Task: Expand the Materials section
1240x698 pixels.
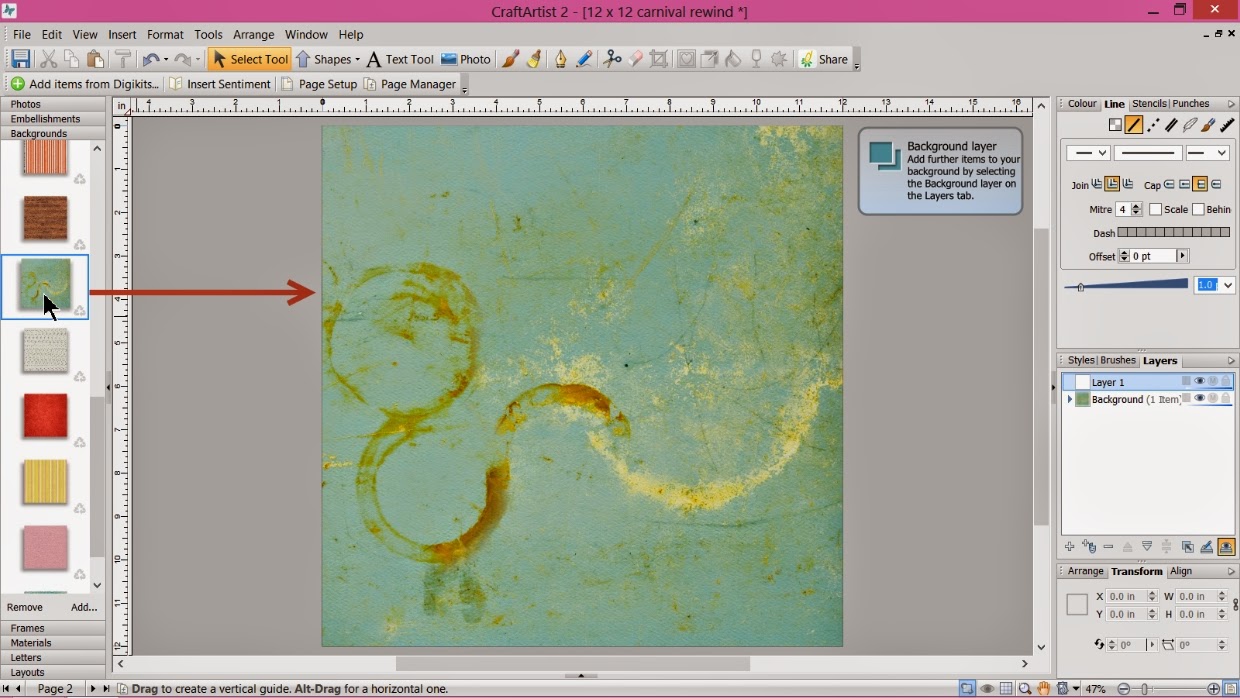Action: pos(53,643)
